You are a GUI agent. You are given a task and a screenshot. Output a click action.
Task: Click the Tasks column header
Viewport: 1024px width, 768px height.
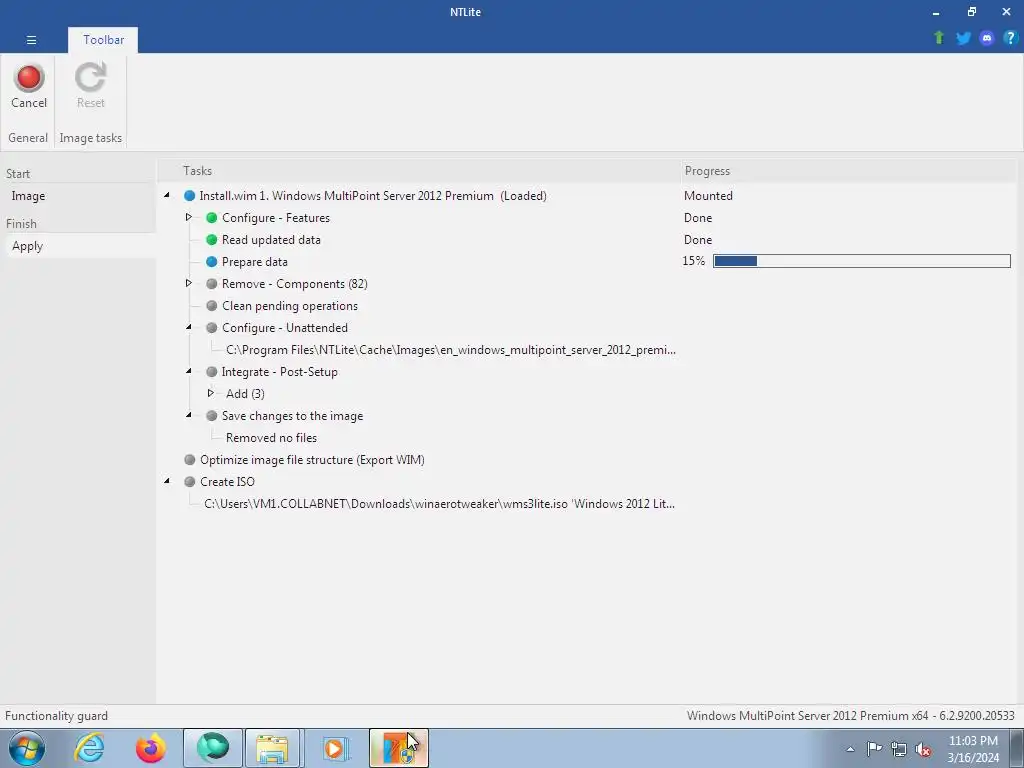coord(197,170)
